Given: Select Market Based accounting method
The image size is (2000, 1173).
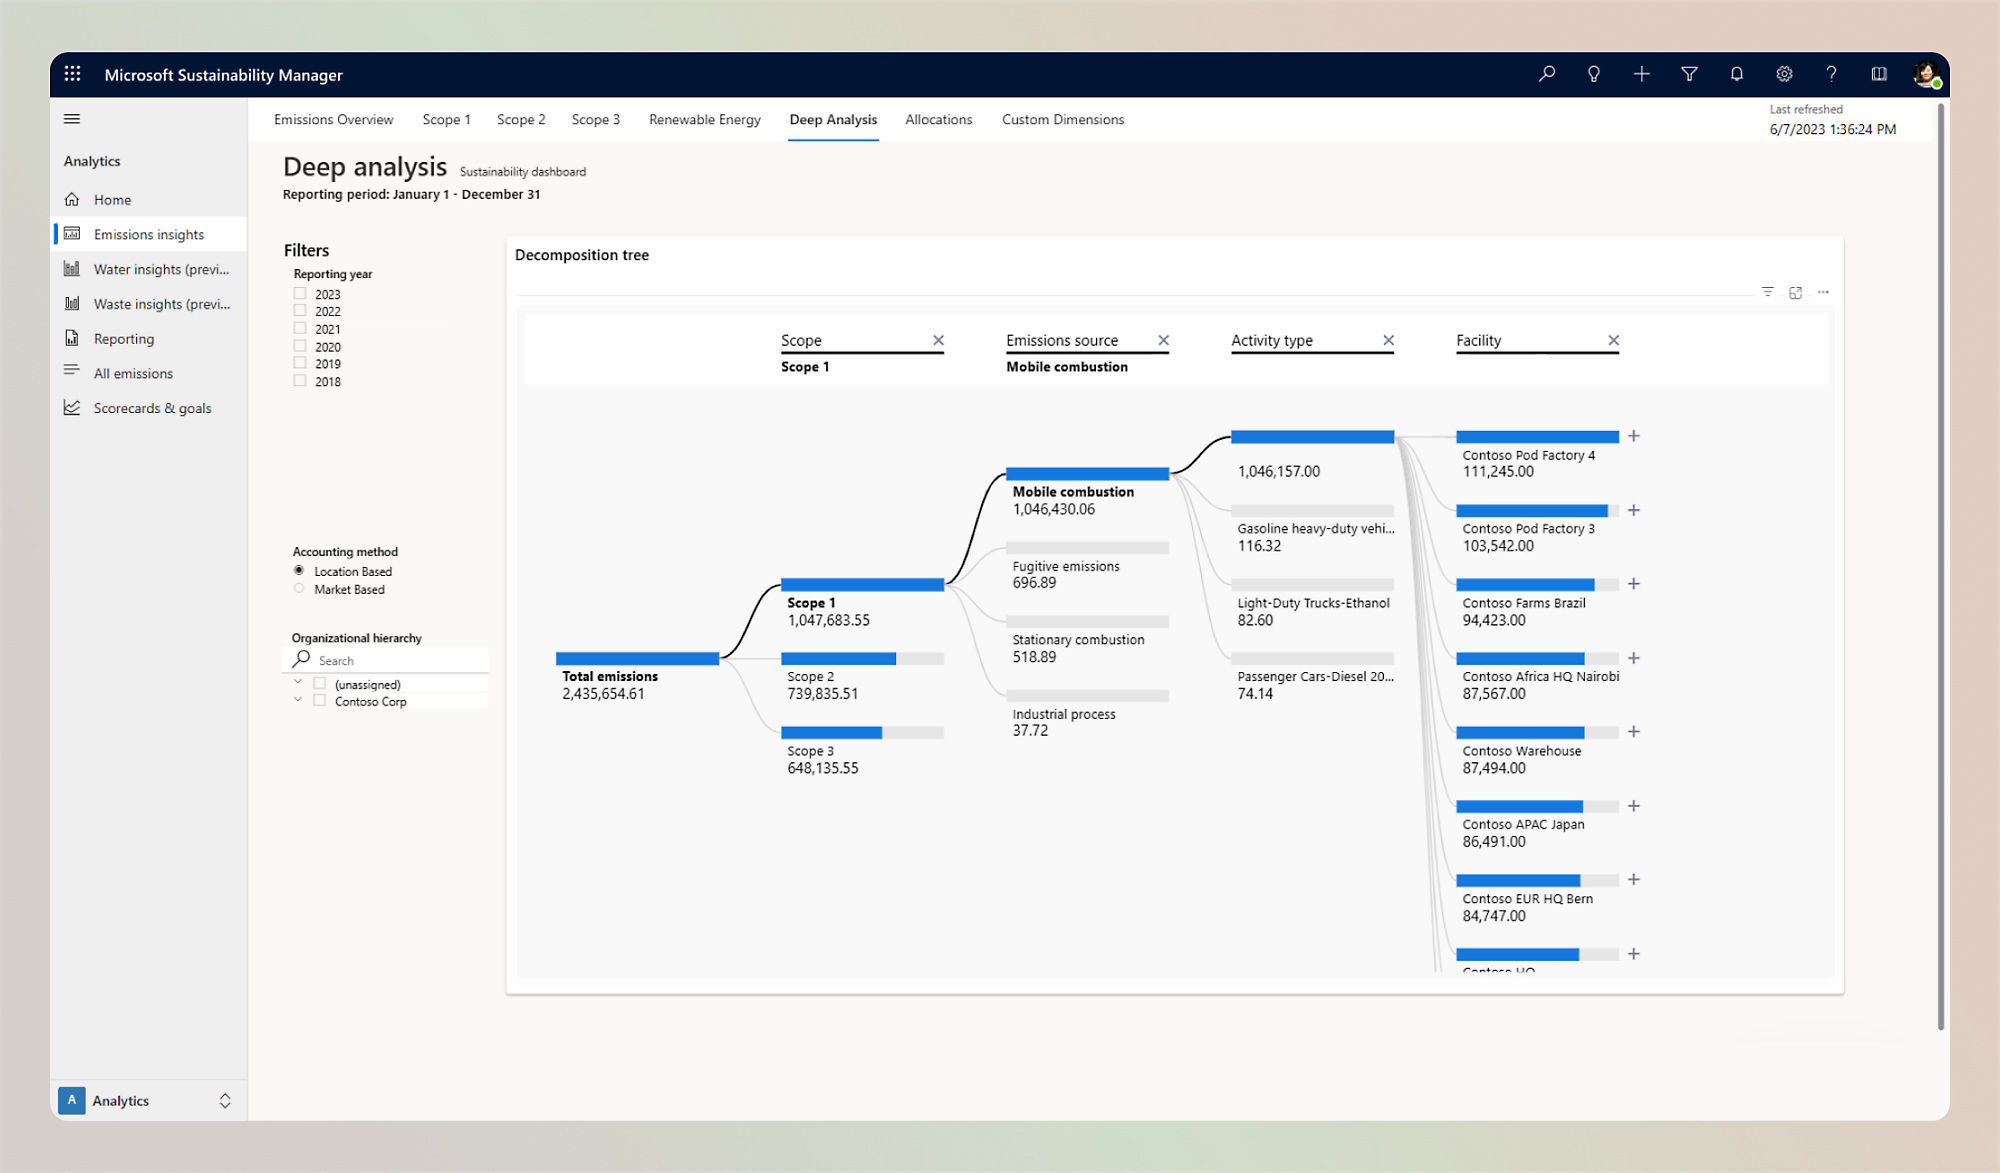Looking at the screenshot, I should point(299,588).
